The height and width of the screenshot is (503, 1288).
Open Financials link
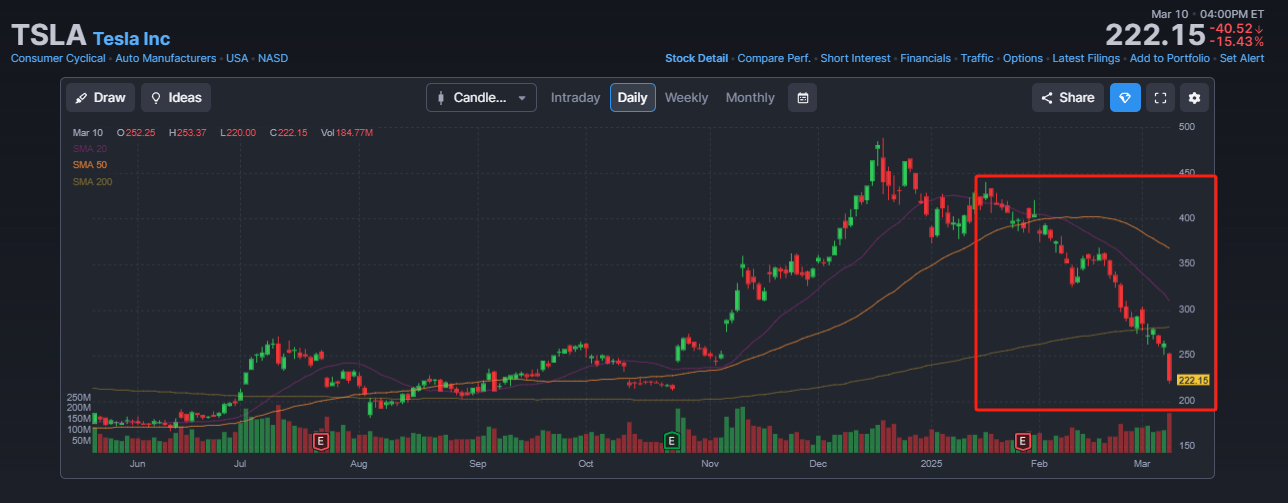click(926, 58)
